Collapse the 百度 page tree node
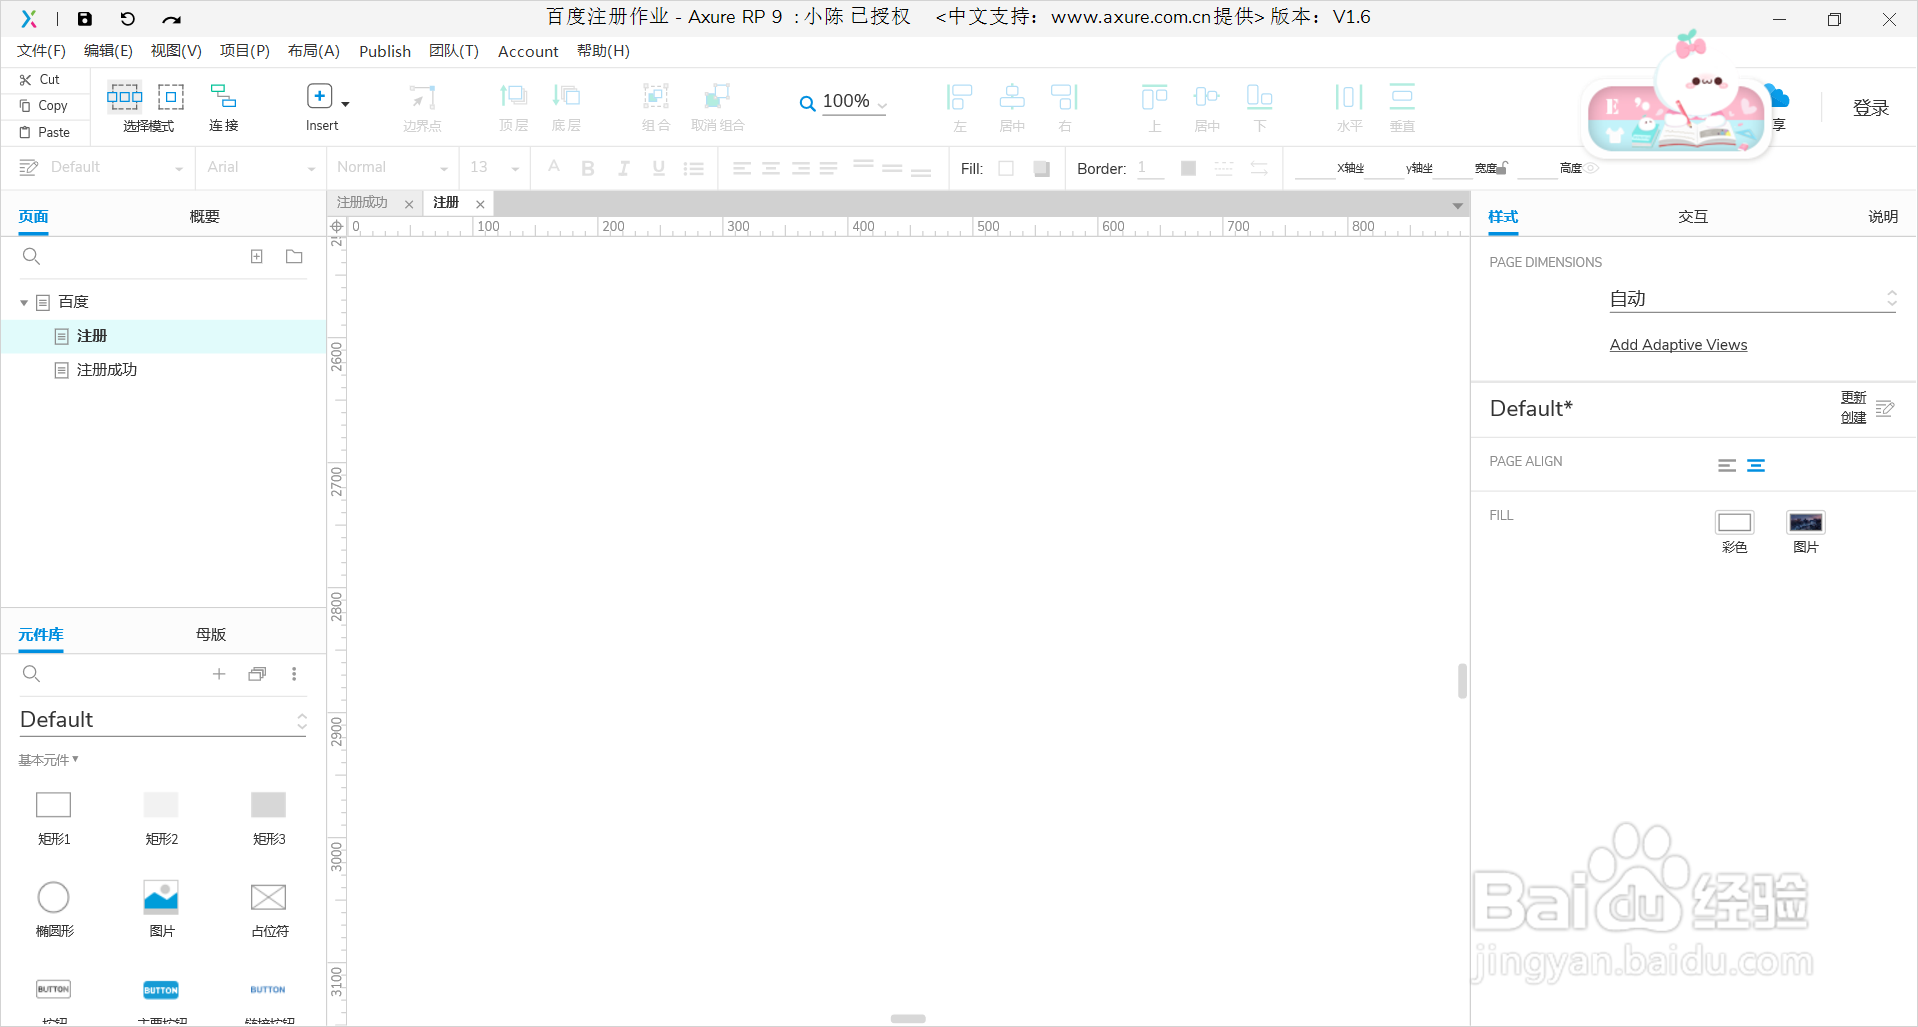 pos(24,302)
